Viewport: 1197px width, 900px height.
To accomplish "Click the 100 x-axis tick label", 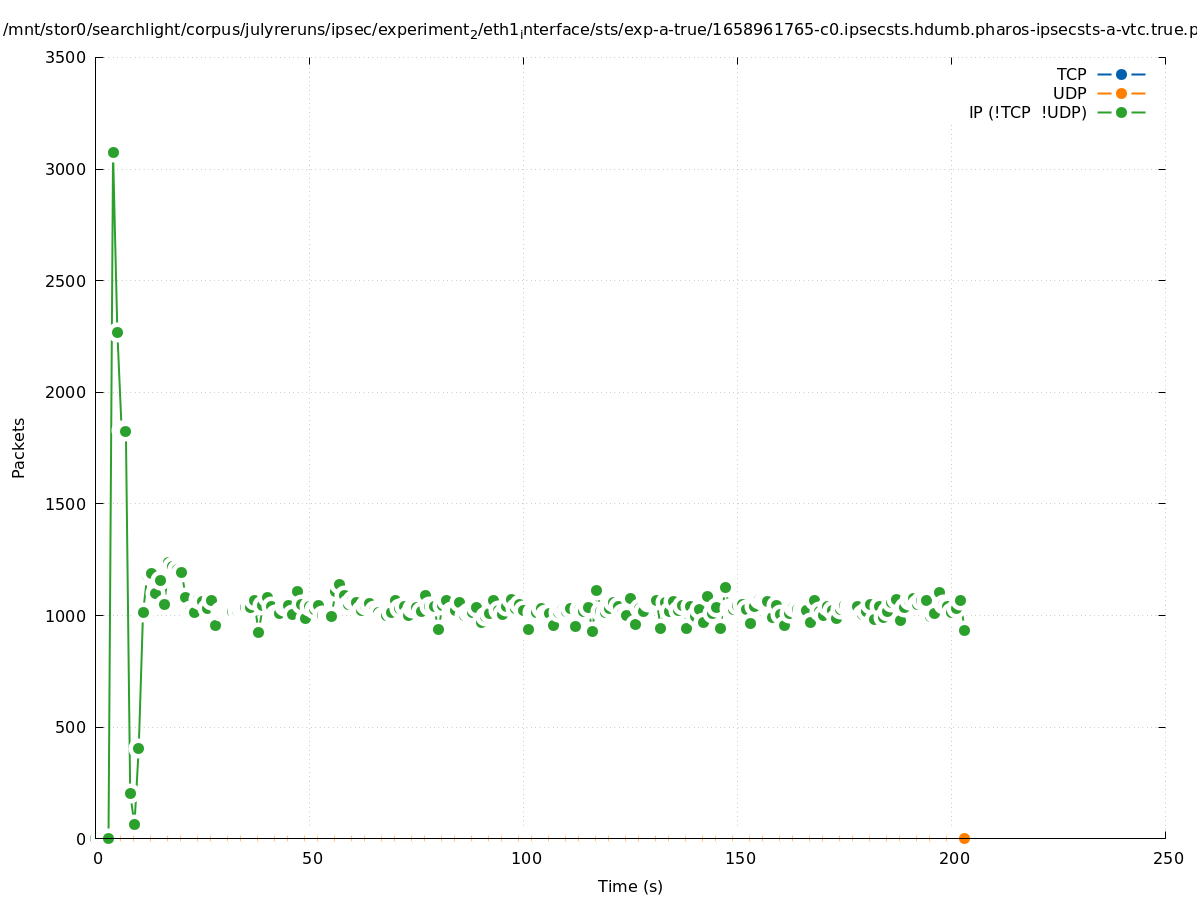I will coord(523,858).
